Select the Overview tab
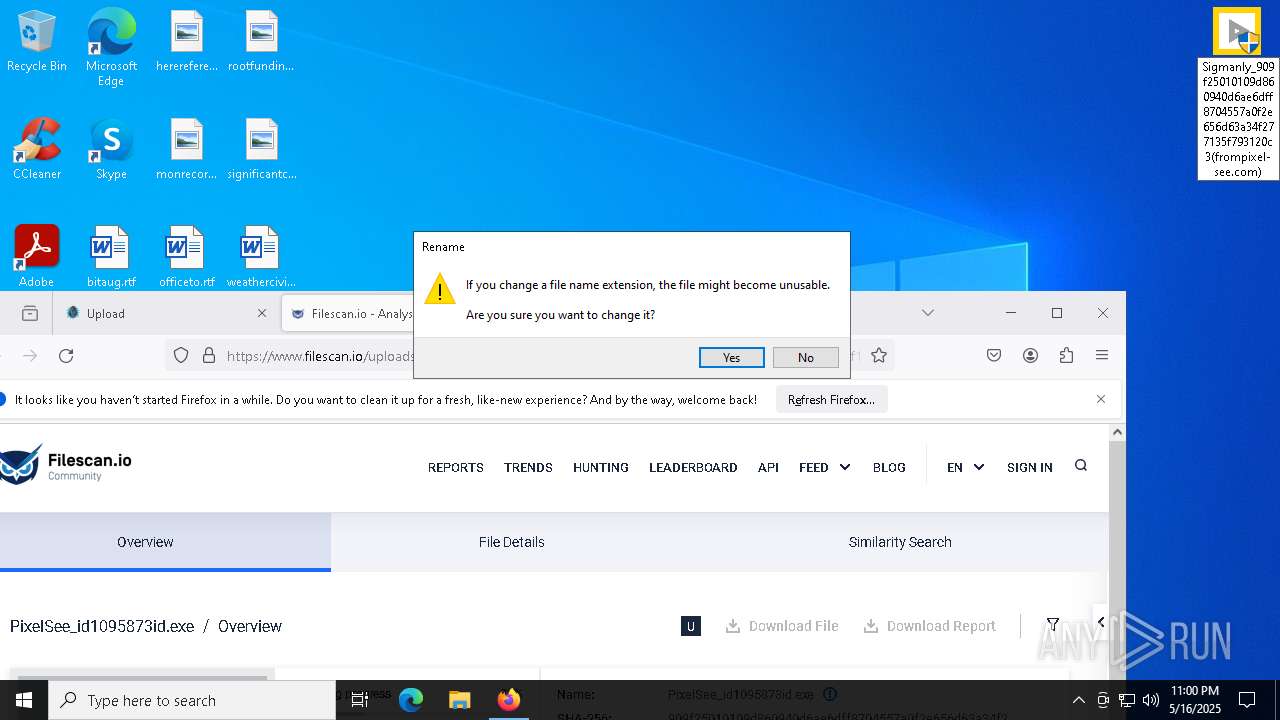1280x720 pixels. click(145, 542)
